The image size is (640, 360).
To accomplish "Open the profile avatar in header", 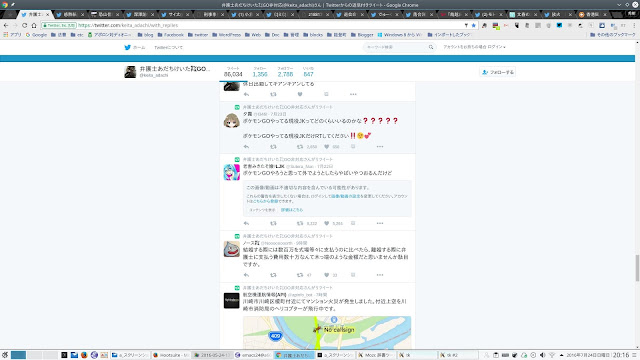I will coord(130,72).
